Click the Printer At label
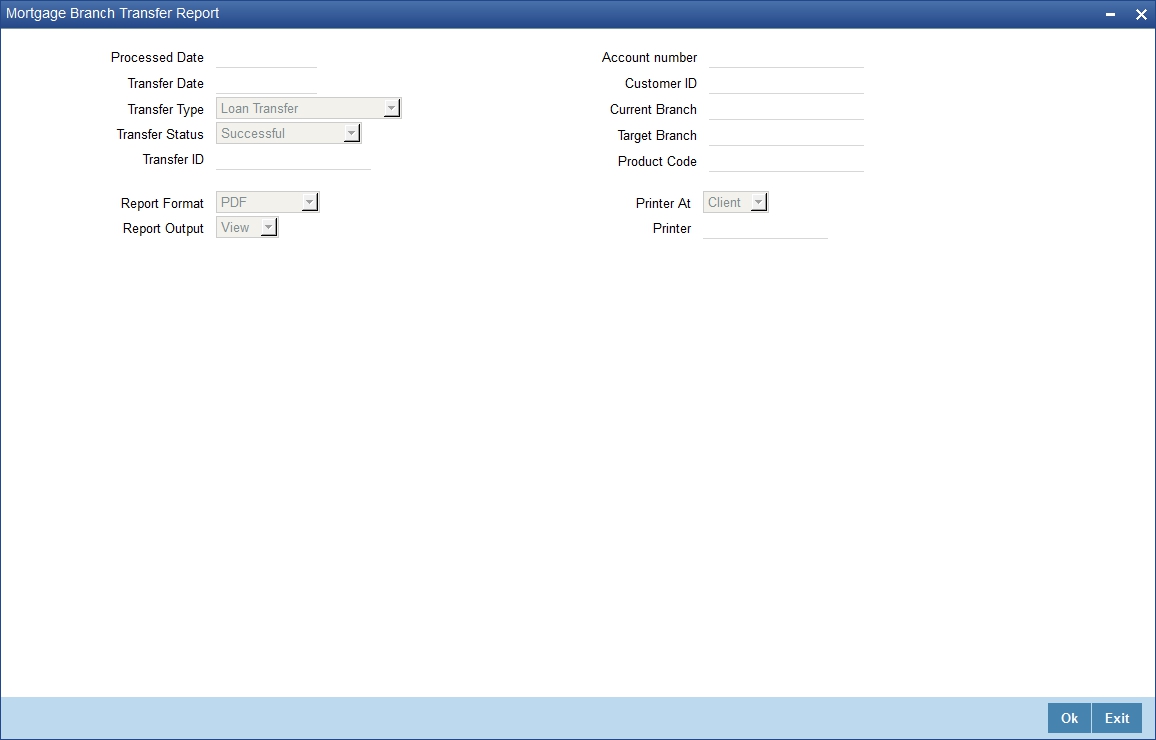This screenshot has width=1156, height=740. [x=663, y=203]
